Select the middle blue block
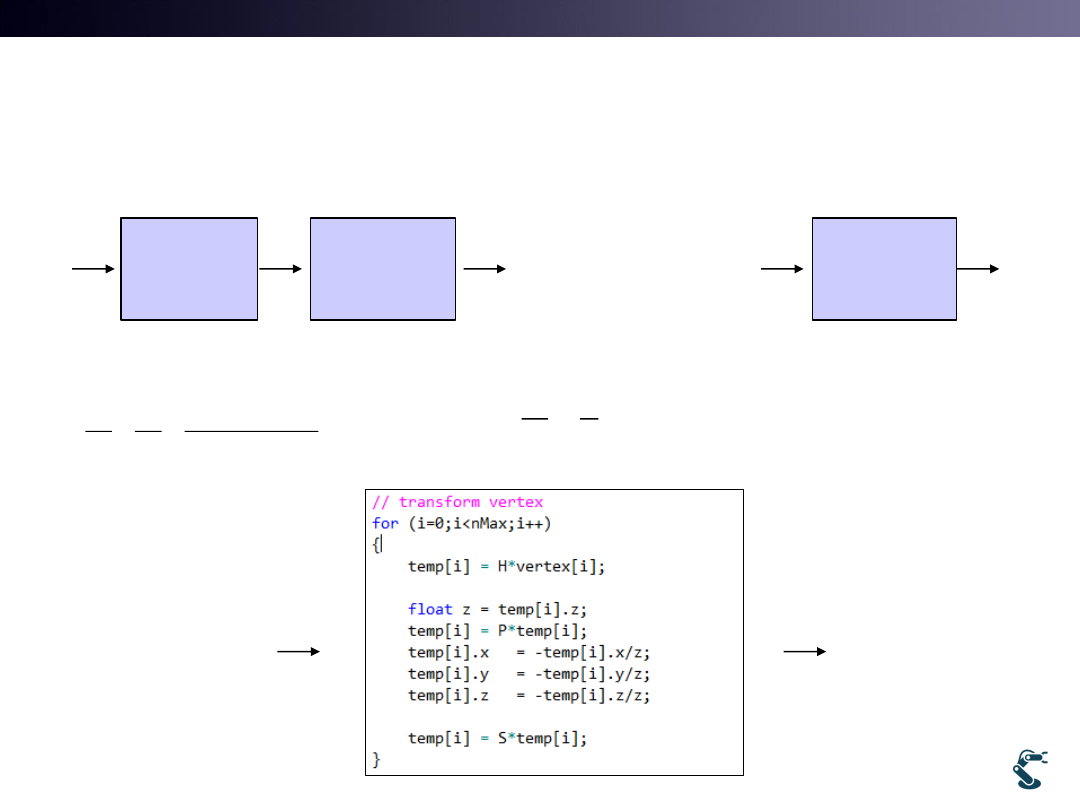 pos(383,268)
